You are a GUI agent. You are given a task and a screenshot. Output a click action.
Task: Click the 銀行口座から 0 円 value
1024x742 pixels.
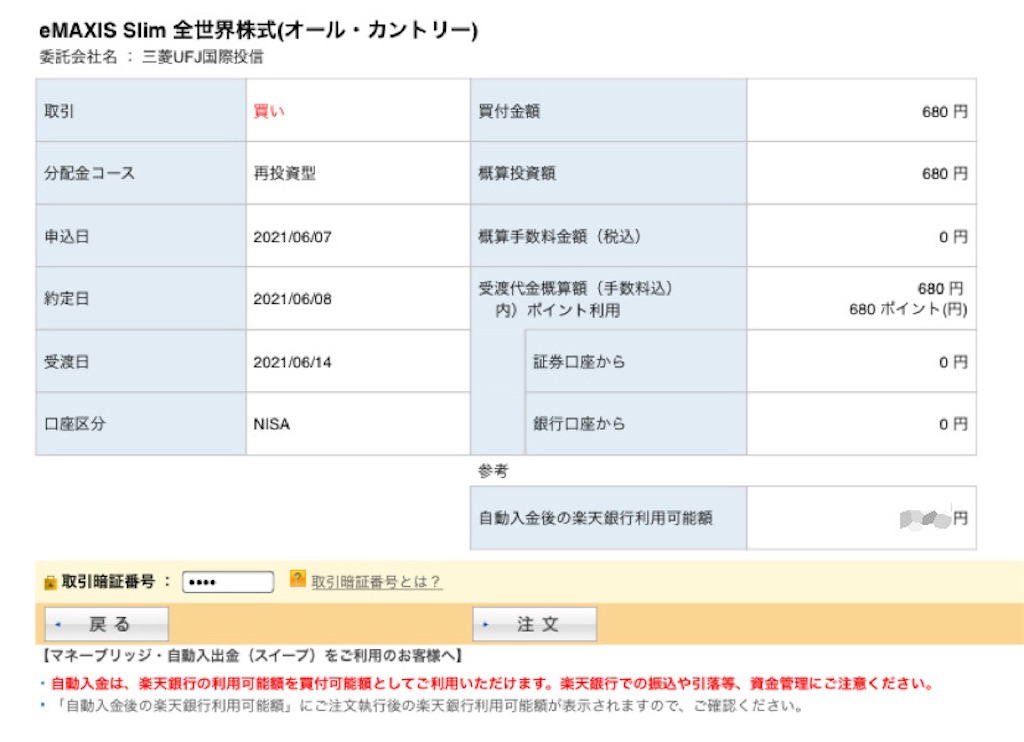click(x=953, y=425)
